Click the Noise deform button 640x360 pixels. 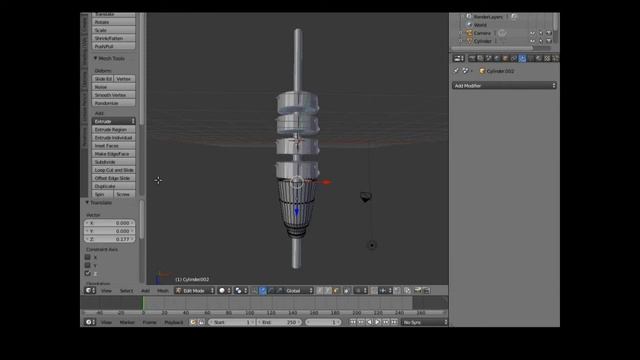(x=113, y=87)
